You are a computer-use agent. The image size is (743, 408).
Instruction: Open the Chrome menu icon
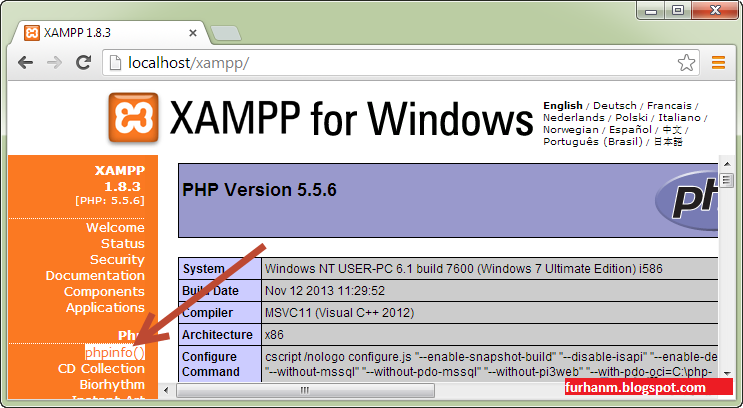718,63
